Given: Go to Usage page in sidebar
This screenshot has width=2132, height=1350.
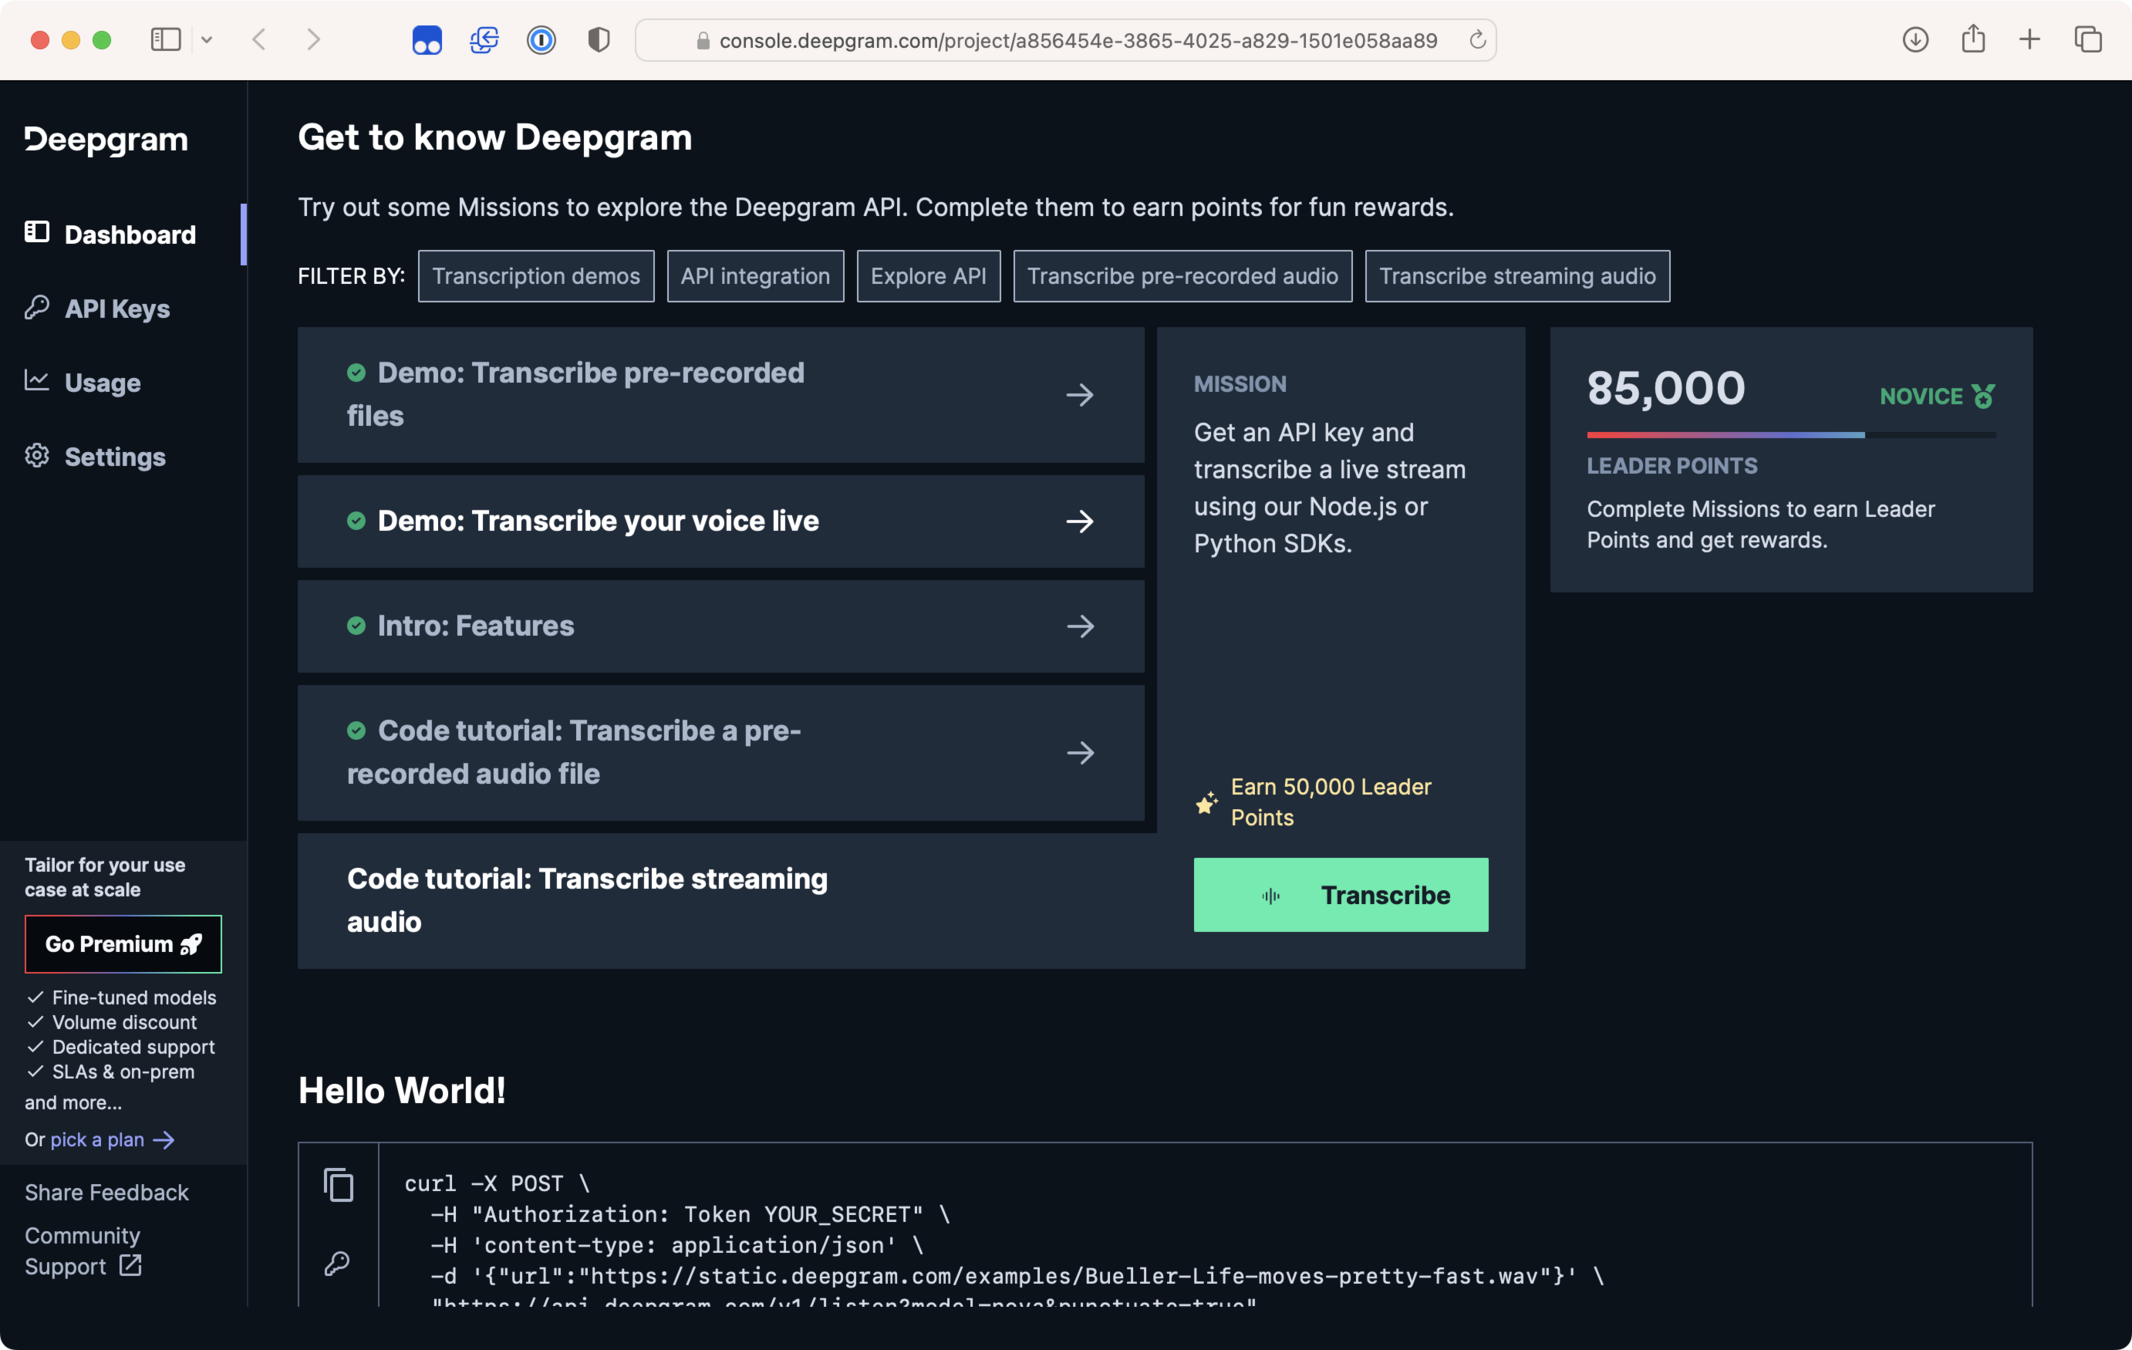Looking at the screenshot, I should 102,383.
